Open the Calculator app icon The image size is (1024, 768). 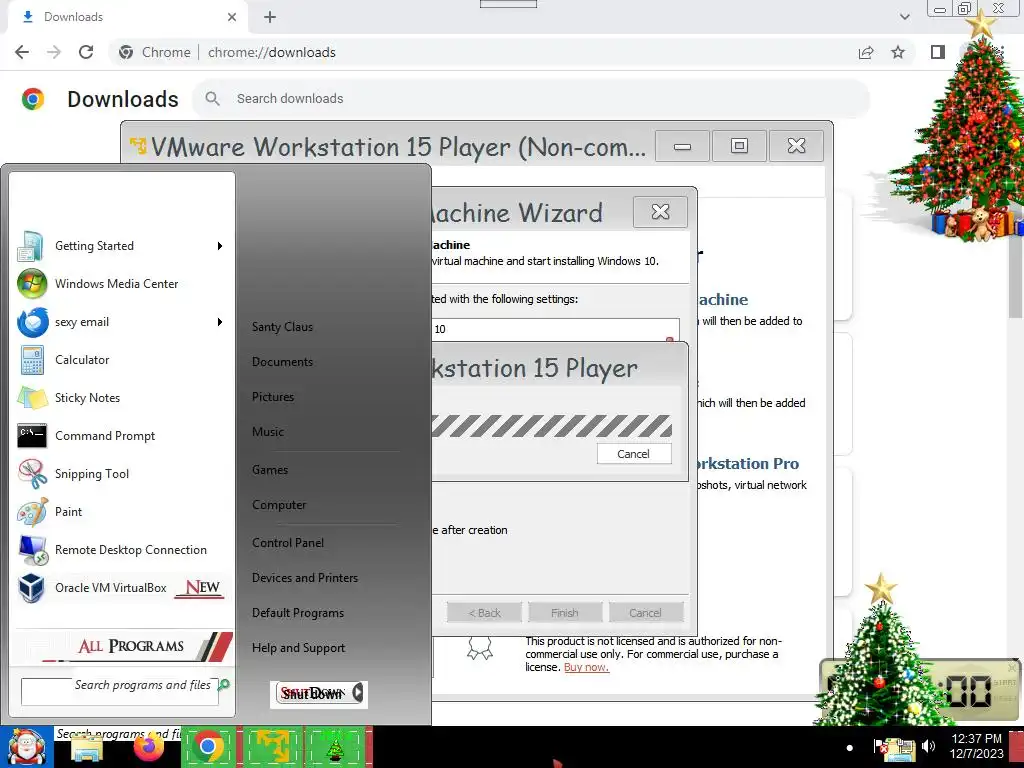click(x=32, y=360)
